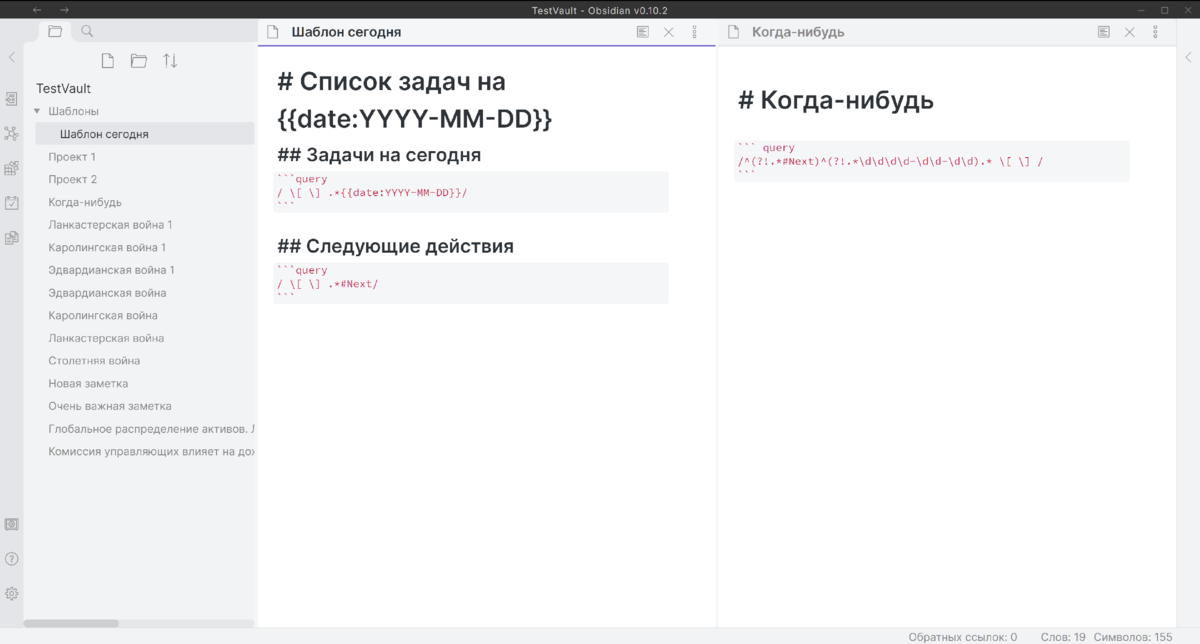This screenshot has width=1200, height=644.
Task: Click into the #Next query code line
Action: click(x=328, y=284)
